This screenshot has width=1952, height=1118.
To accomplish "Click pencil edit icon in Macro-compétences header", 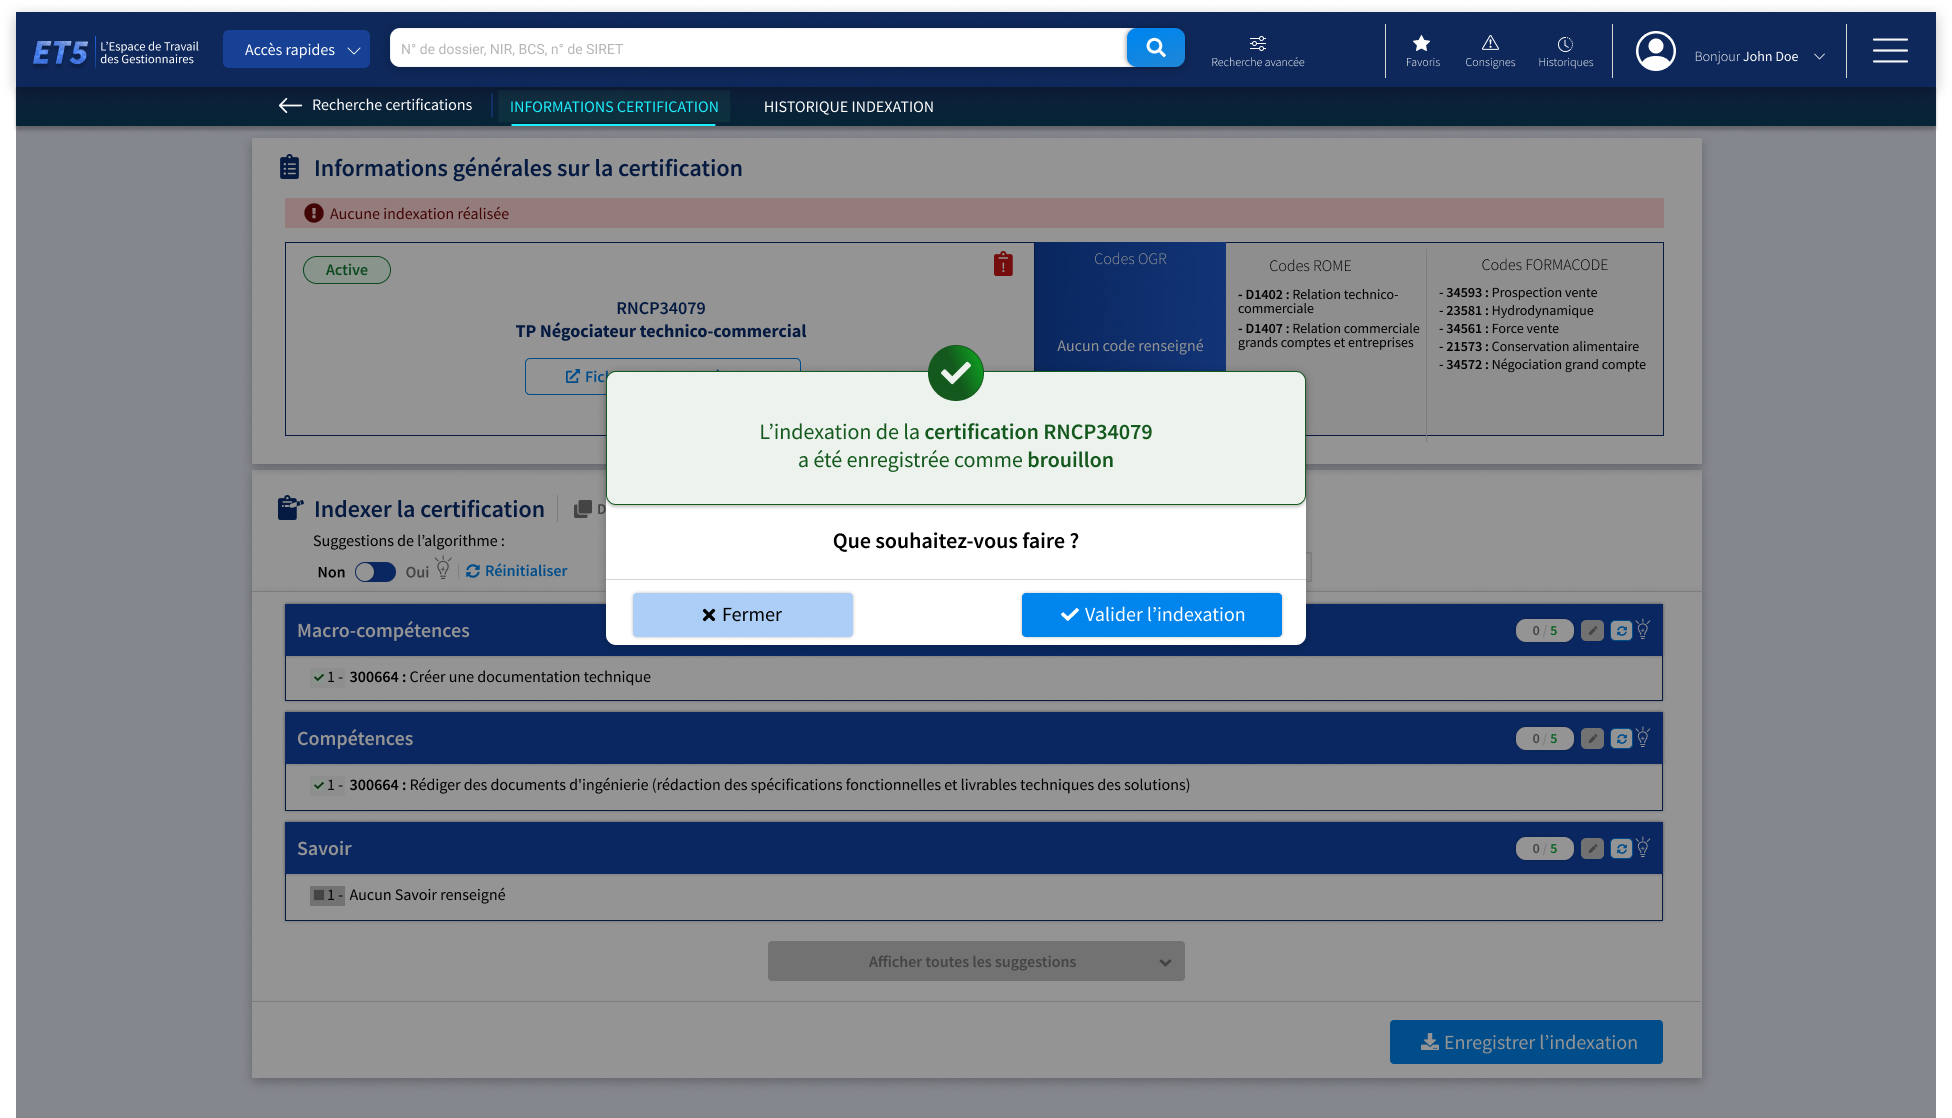I will (x=1593, y=631).
